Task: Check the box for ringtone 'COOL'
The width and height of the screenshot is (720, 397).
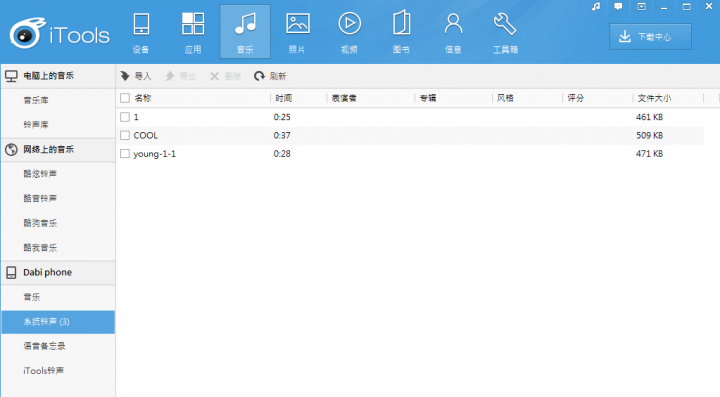Action: (x=125, y=135)
